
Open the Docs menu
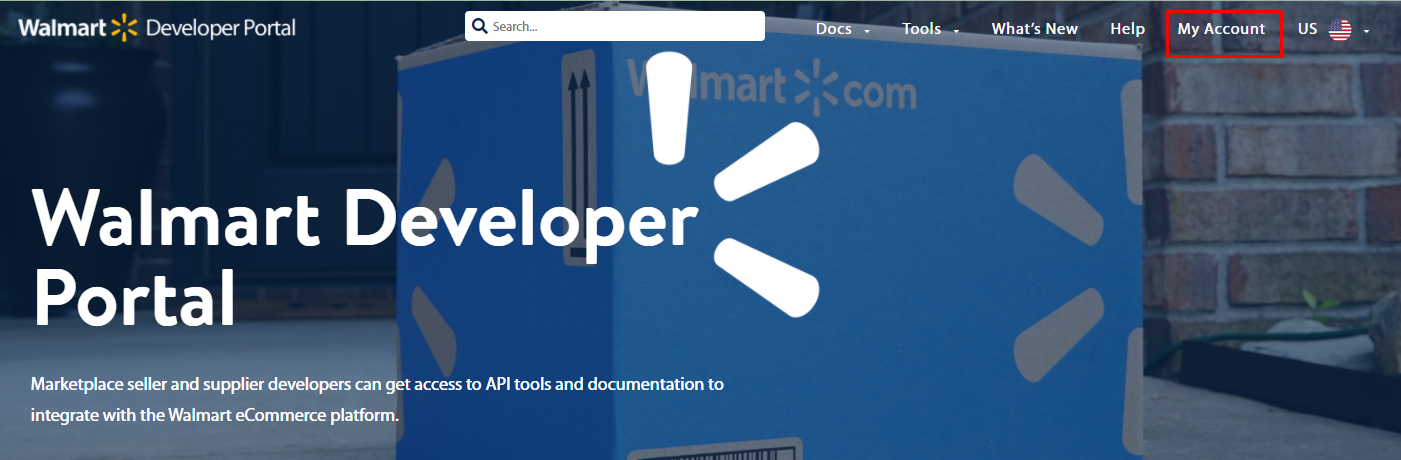[833, 29]
